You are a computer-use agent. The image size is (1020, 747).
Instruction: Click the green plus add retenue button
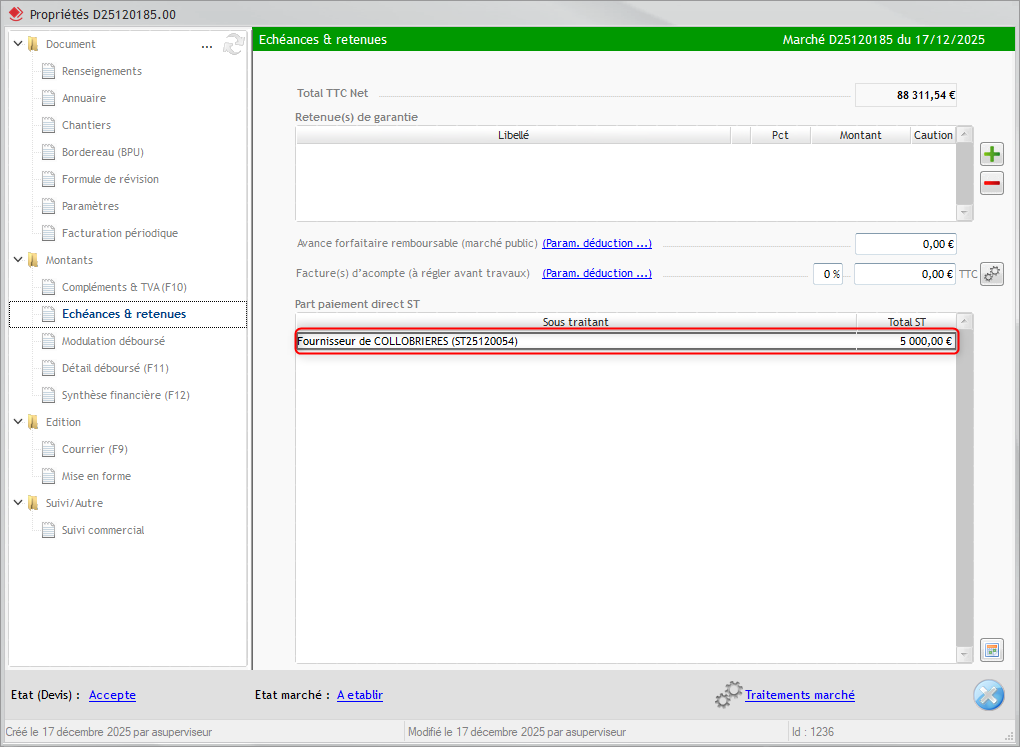click(991, 154)
